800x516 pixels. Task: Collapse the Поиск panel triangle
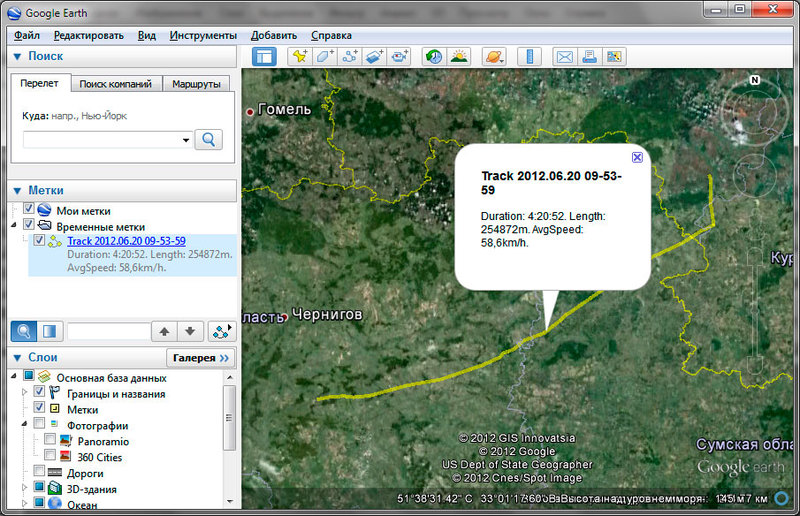[x=17, y=57]
